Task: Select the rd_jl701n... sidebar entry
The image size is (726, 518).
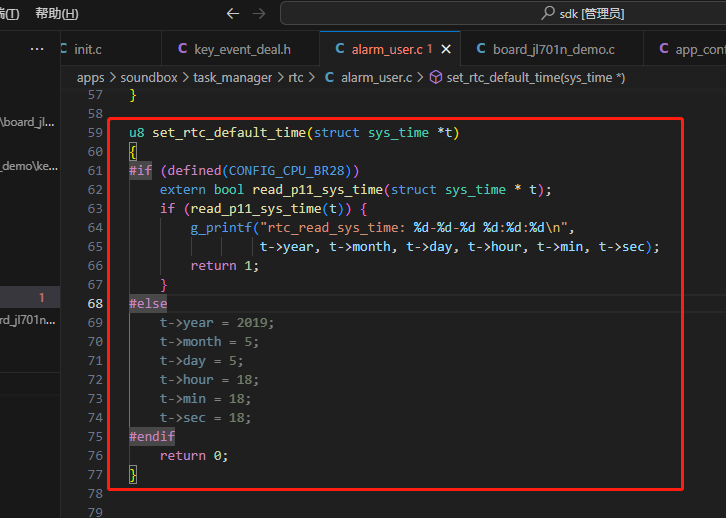Action: [x=28, y=320]
